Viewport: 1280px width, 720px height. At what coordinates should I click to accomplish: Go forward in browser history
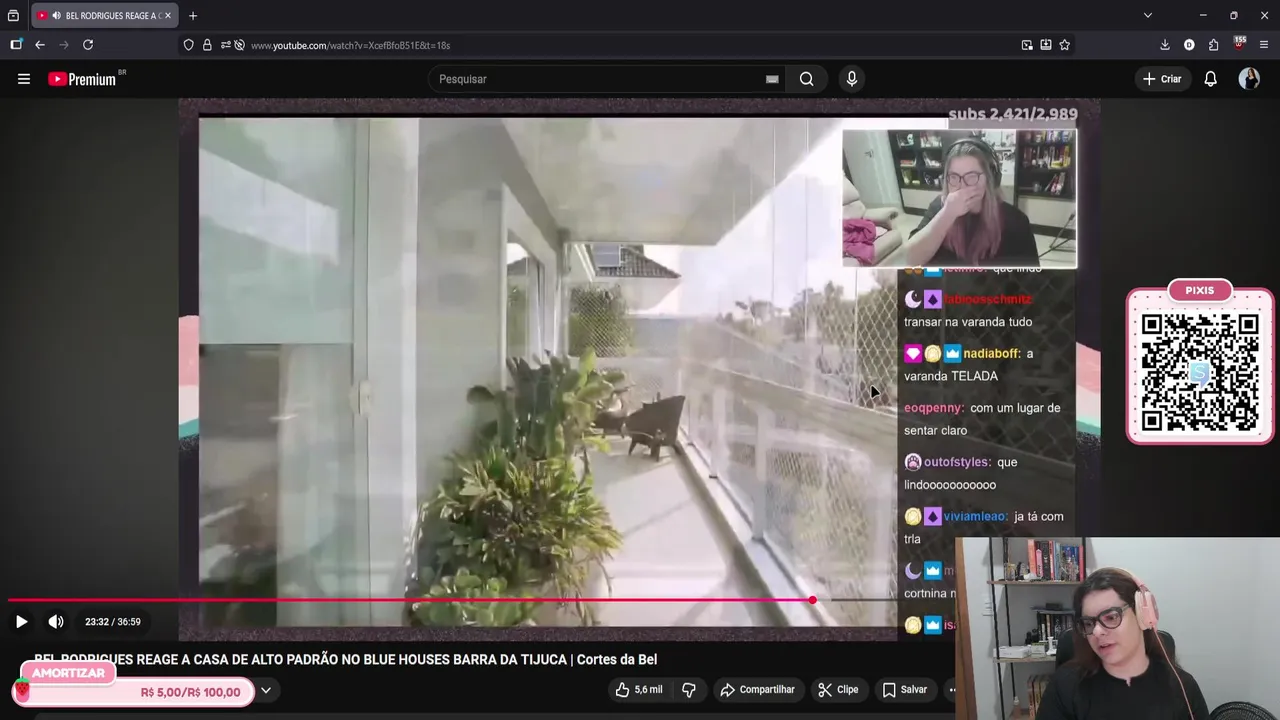click(64, 45)
